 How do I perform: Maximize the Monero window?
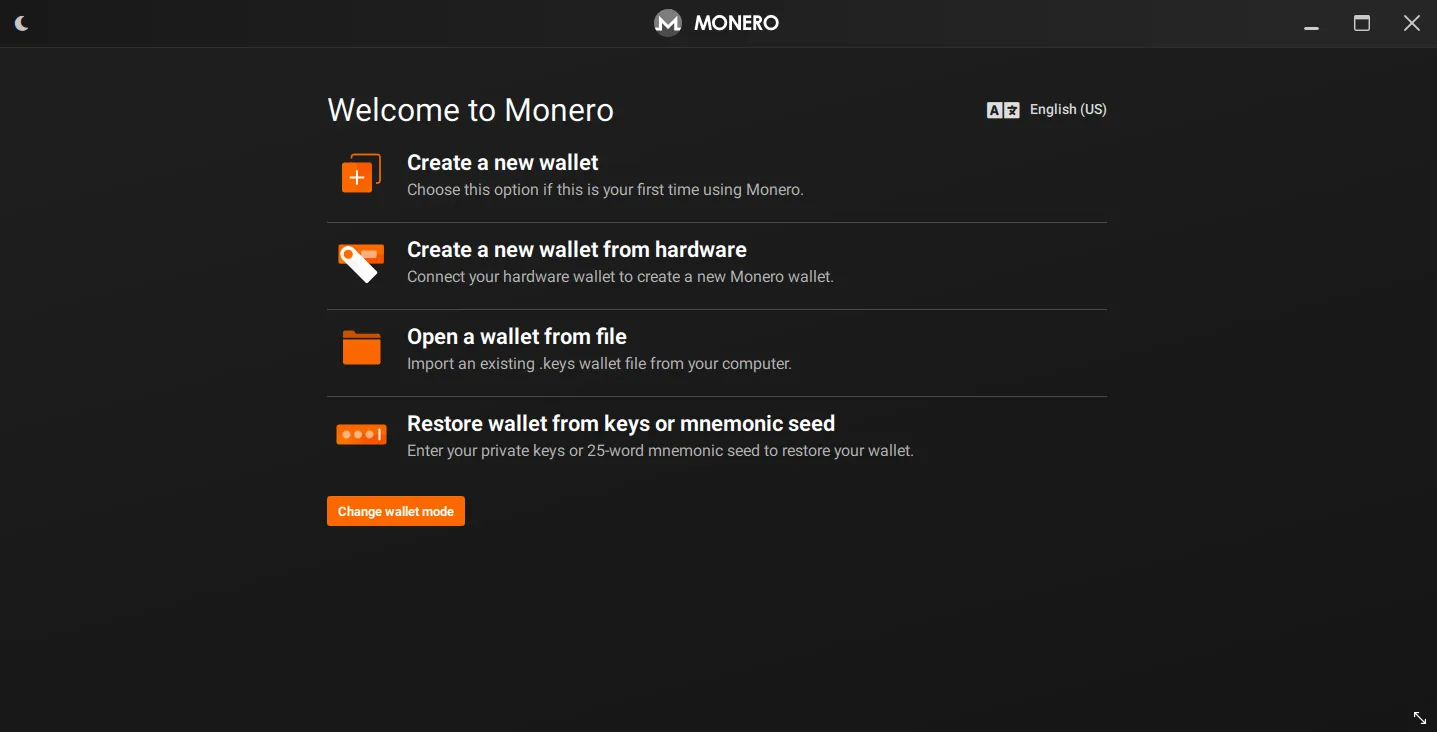[x=1362, y=23]
